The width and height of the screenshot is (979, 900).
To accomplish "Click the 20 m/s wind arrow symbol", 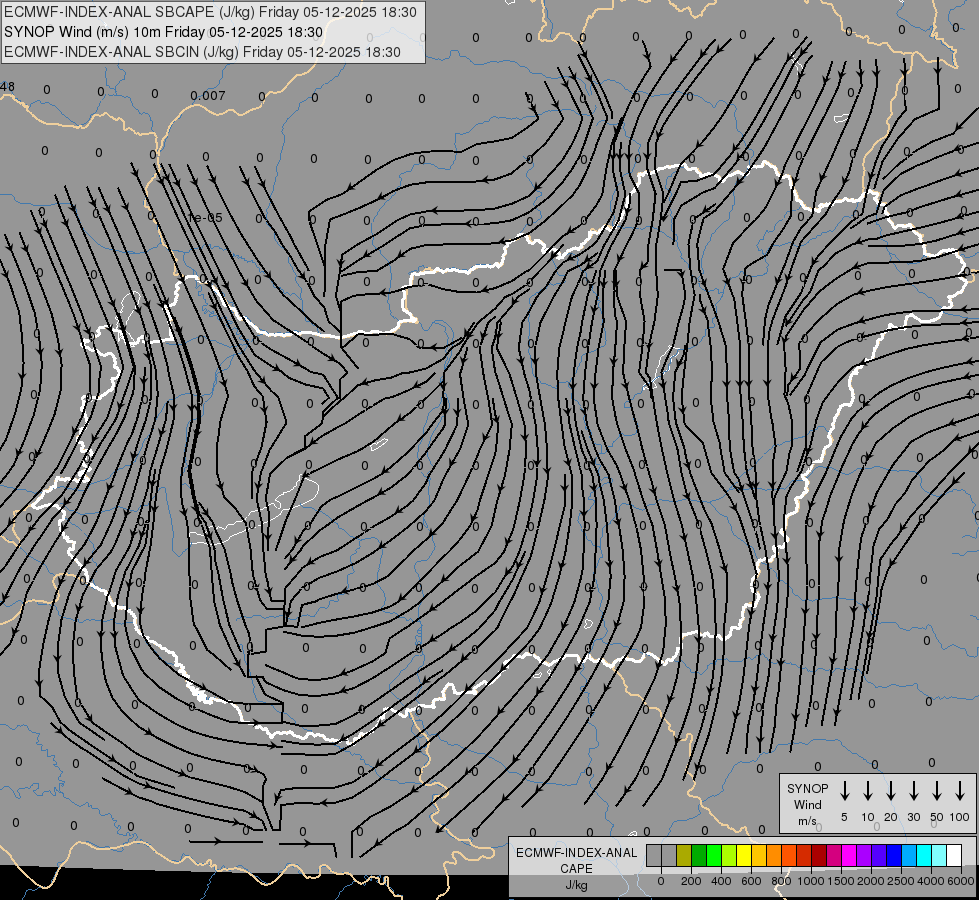I will tap(890, 791).
